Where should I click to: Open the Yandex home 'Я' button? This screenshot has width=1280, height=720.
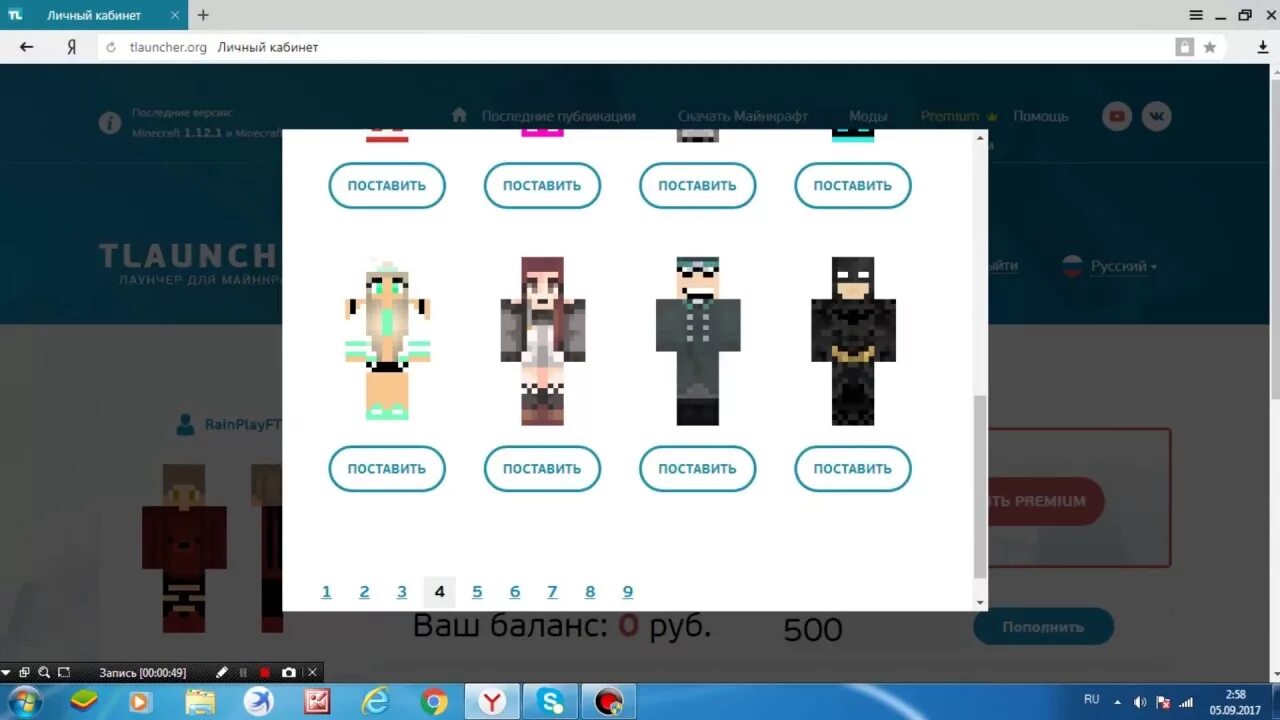pyautogui.click(x=71, y=47)
